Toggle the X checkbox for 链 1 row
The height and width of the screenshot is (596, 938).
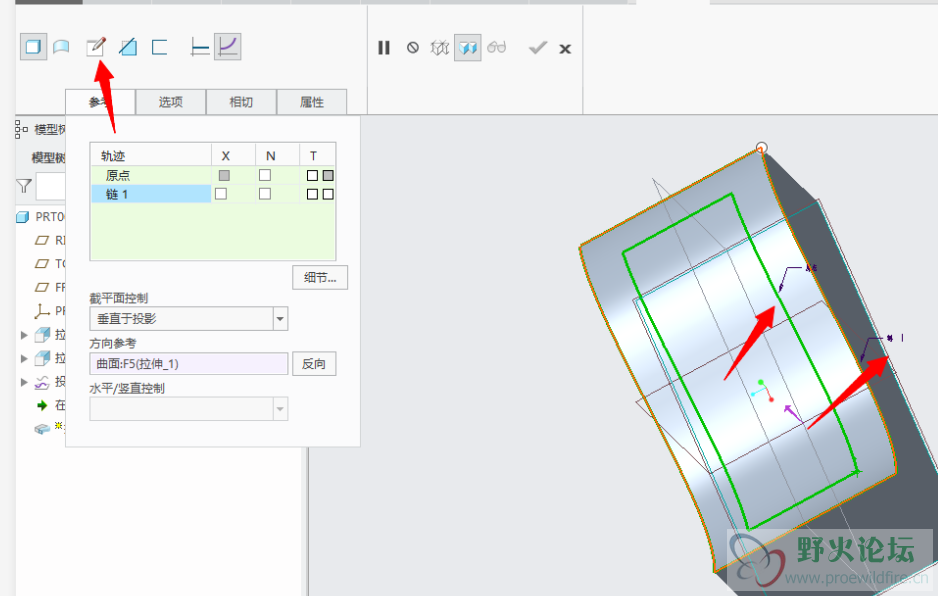pyautogui.click(x=221, y=193)
